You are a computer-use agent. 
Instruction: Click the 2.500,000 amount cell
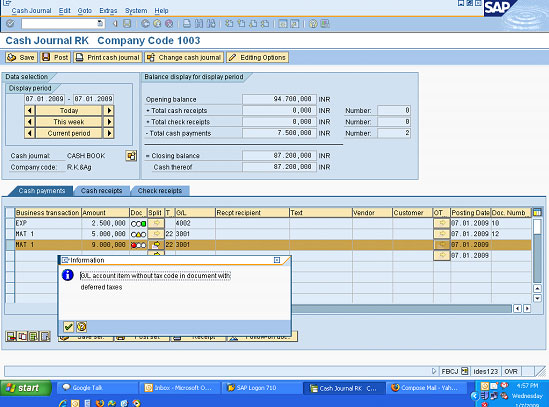105,223
